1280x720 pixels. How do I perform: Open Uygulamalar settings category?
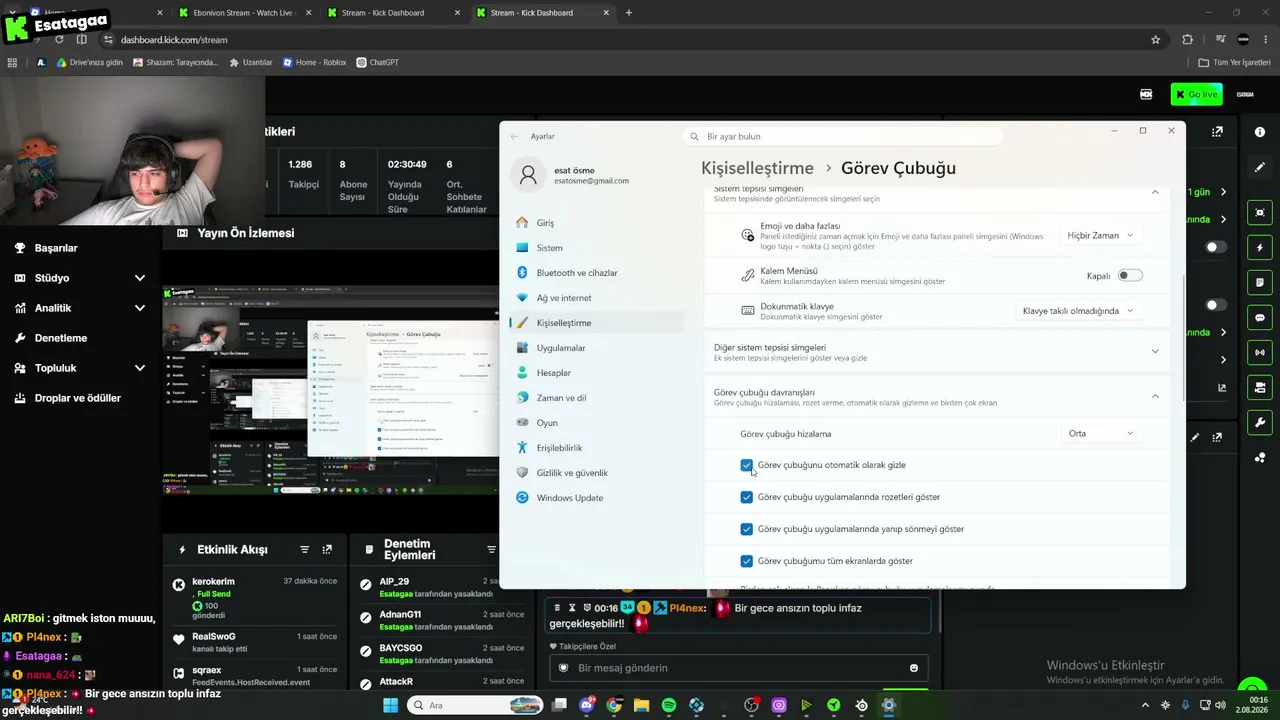tap(596, 348)
